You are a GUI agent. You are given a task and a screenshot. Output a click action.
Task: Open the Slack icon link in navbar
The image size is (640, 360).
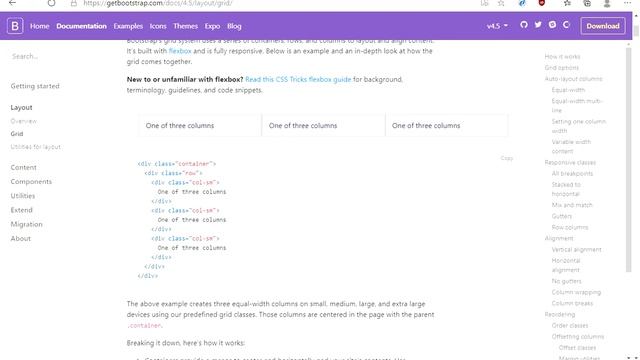click(552, 25)
